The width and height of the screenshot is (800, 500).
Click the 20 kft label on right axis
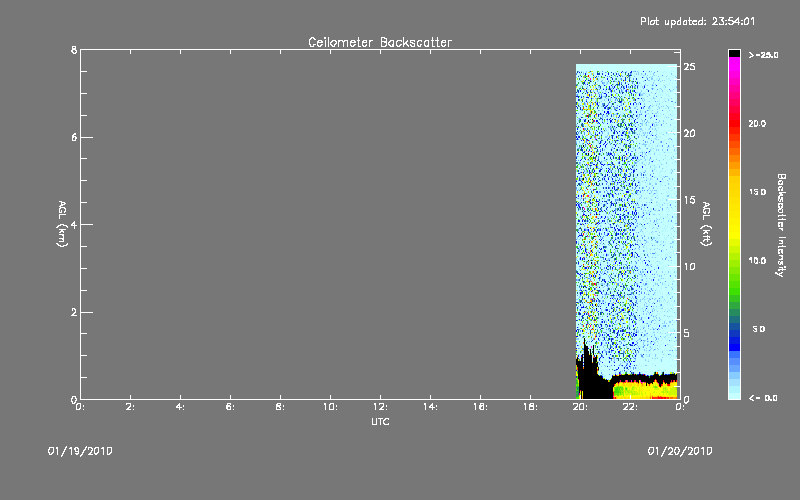tap(689, 133)
